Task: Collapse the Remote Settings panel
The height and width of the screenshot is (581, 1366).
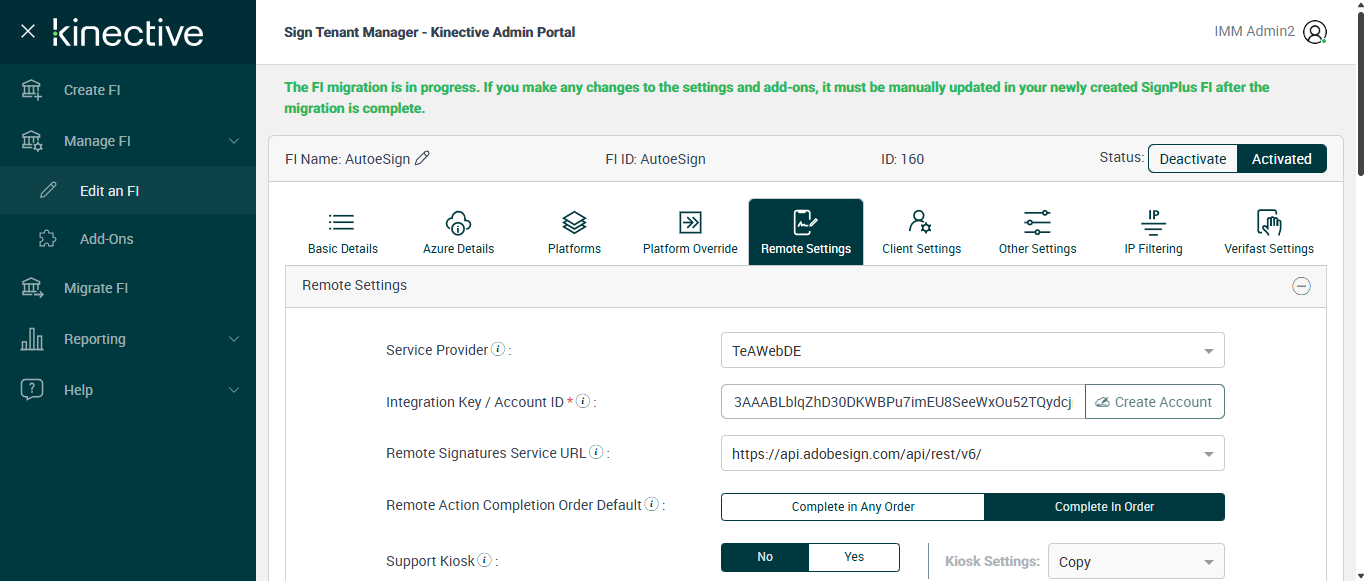Action: click(1301, 286)
